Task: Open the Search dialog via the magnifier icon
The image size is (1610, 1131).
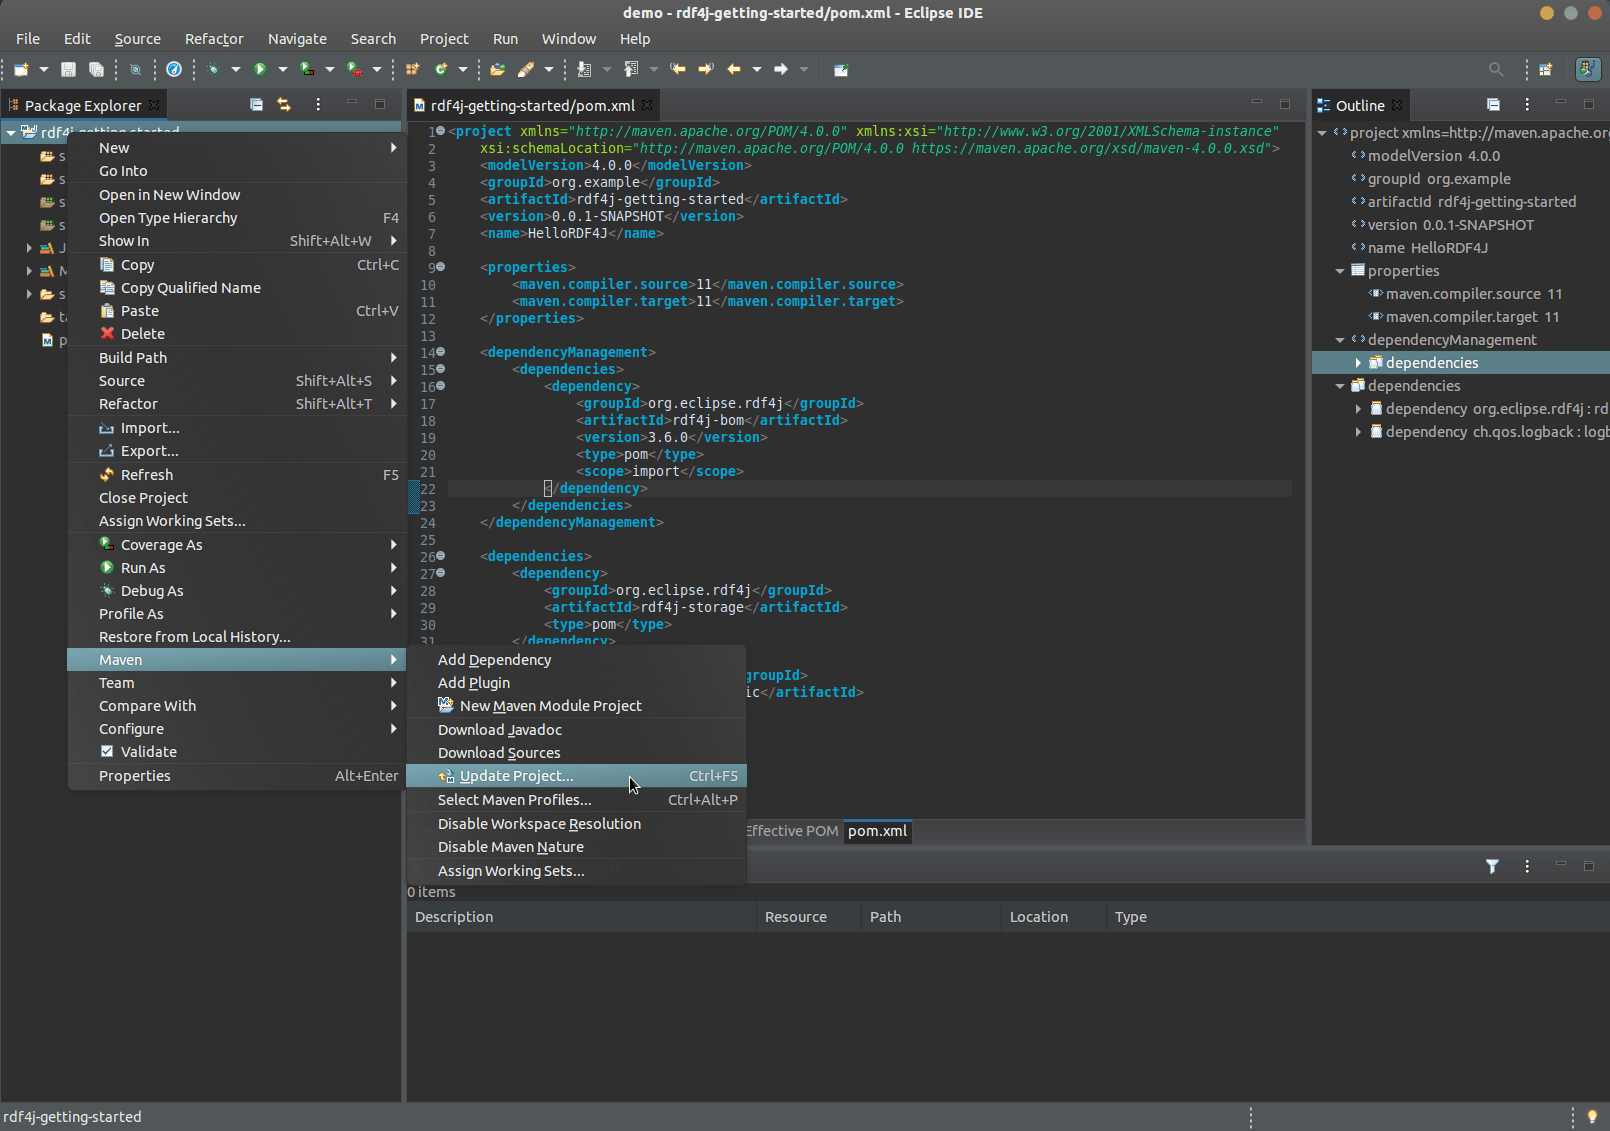Action: pyautogui.click(x=1496, y=69)
